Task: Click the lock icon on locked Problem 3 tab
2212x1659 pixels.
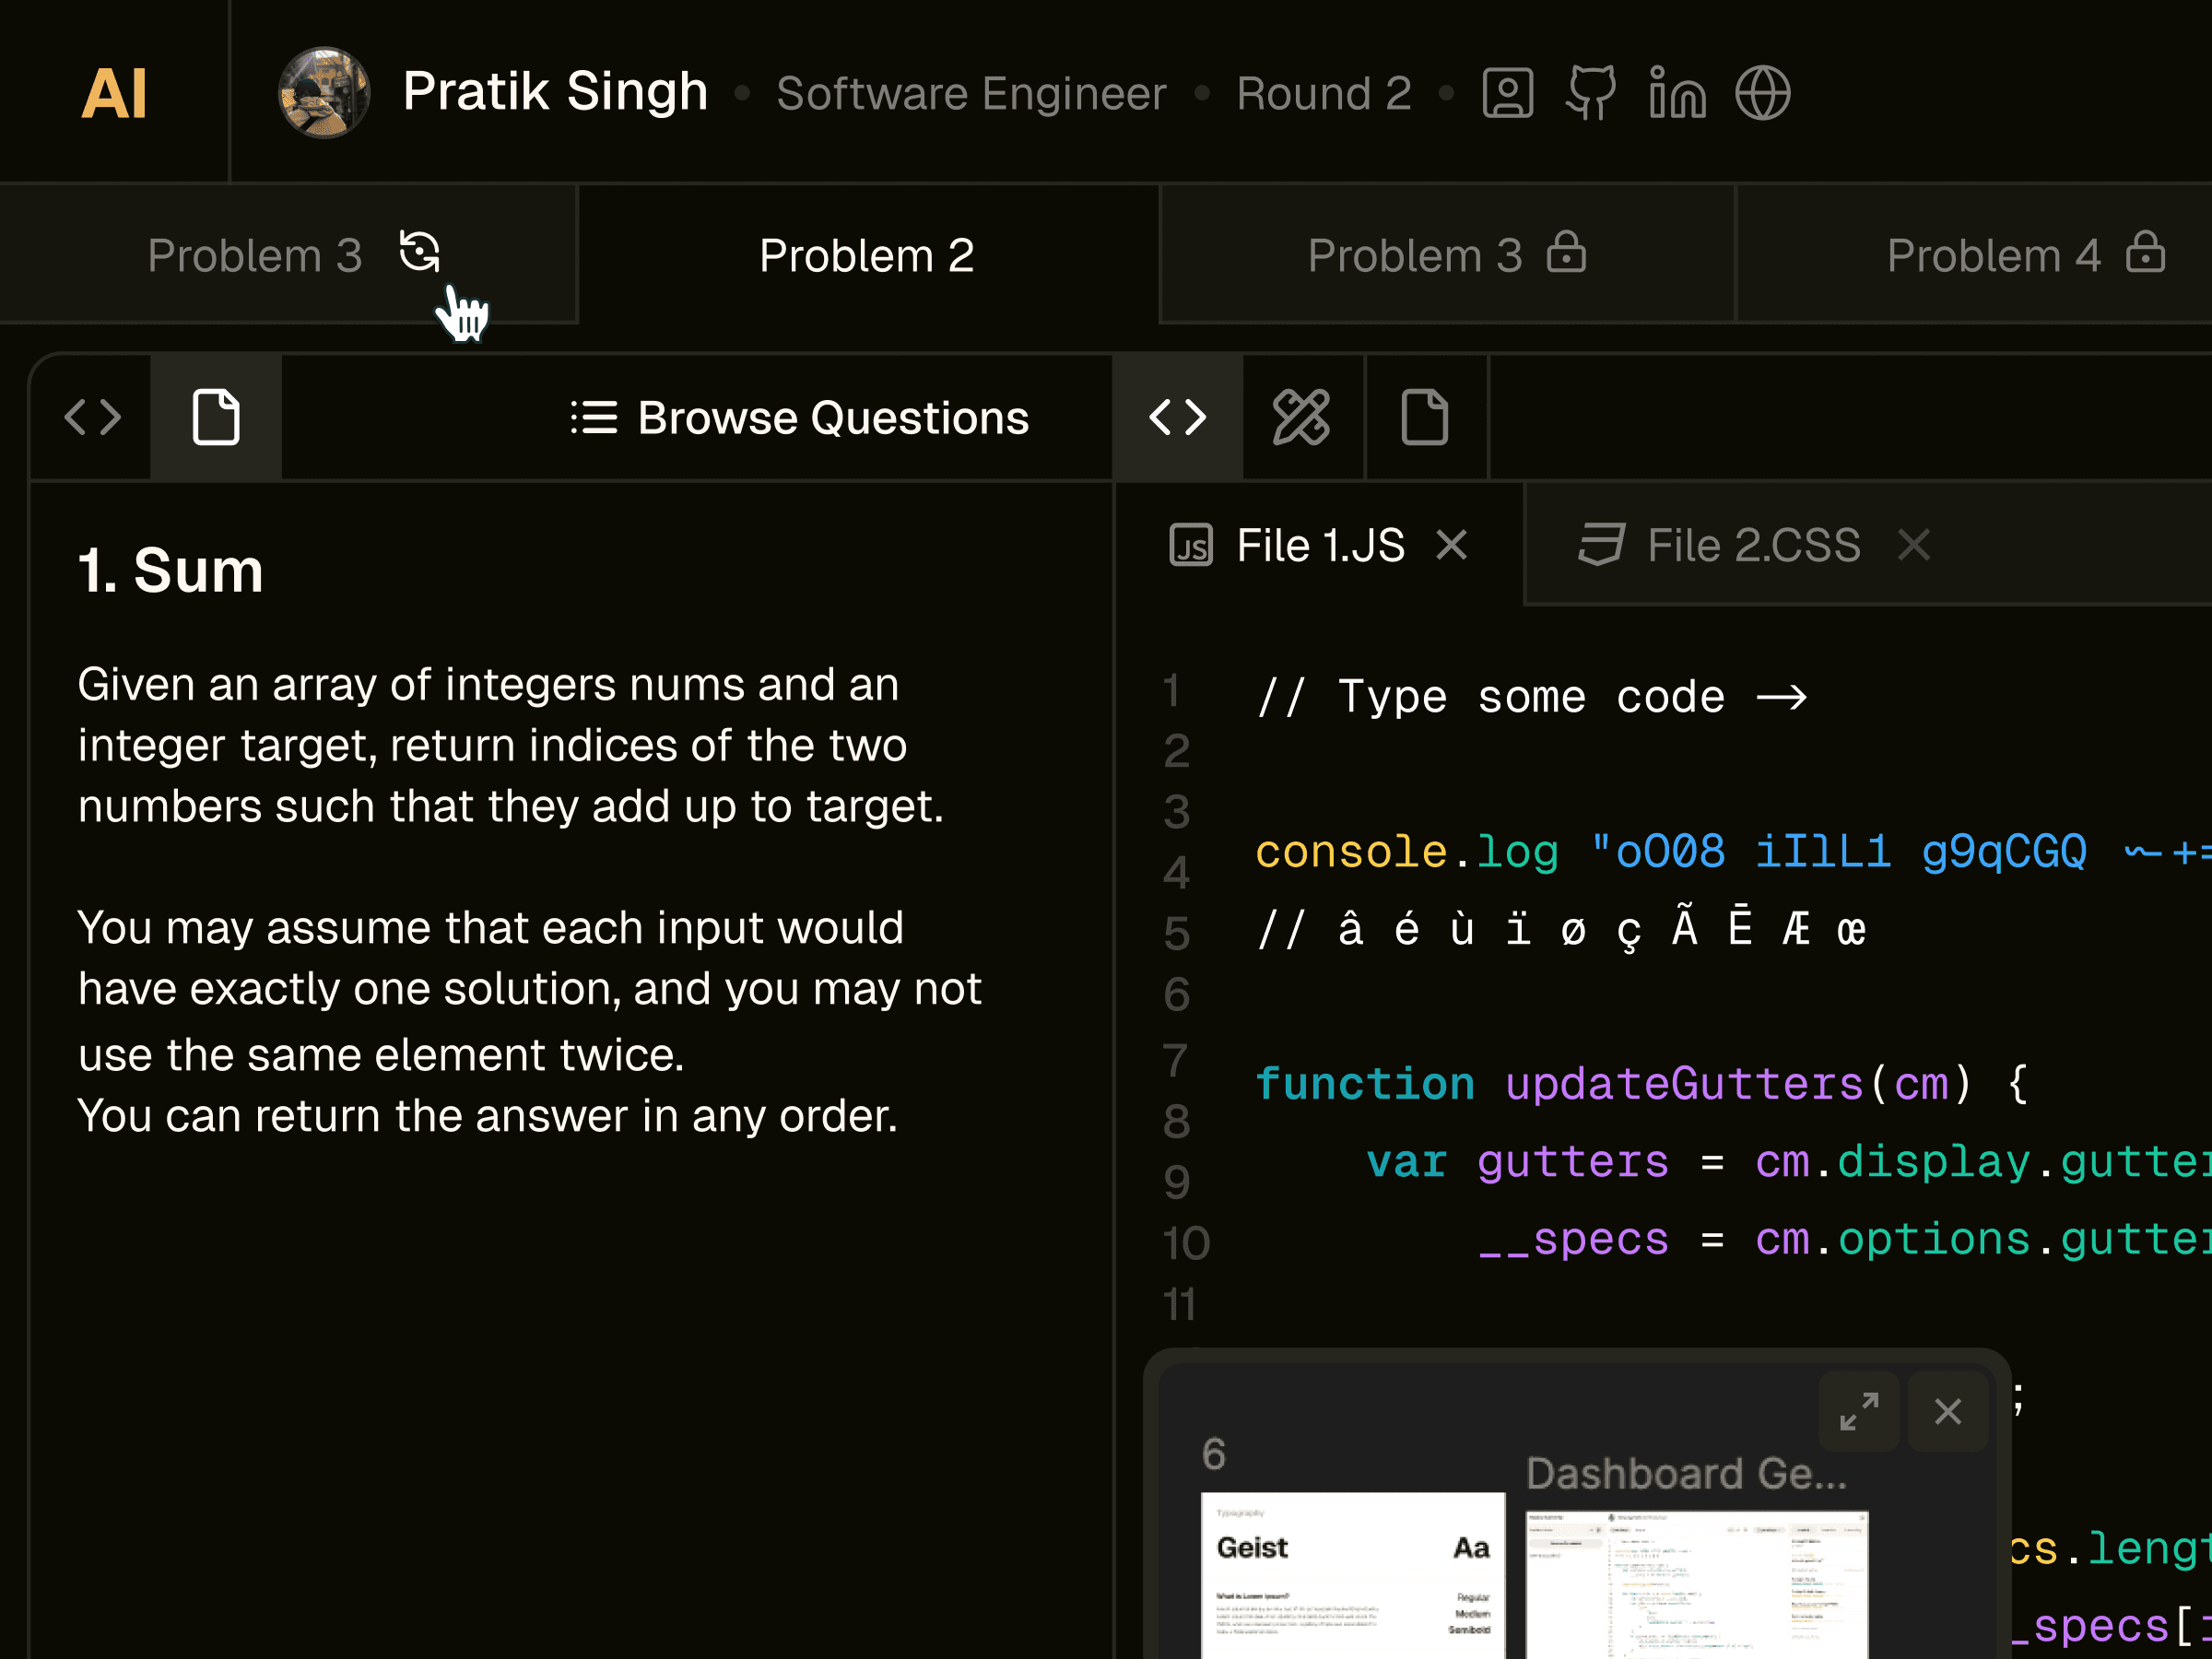Action: (1566, 251)
